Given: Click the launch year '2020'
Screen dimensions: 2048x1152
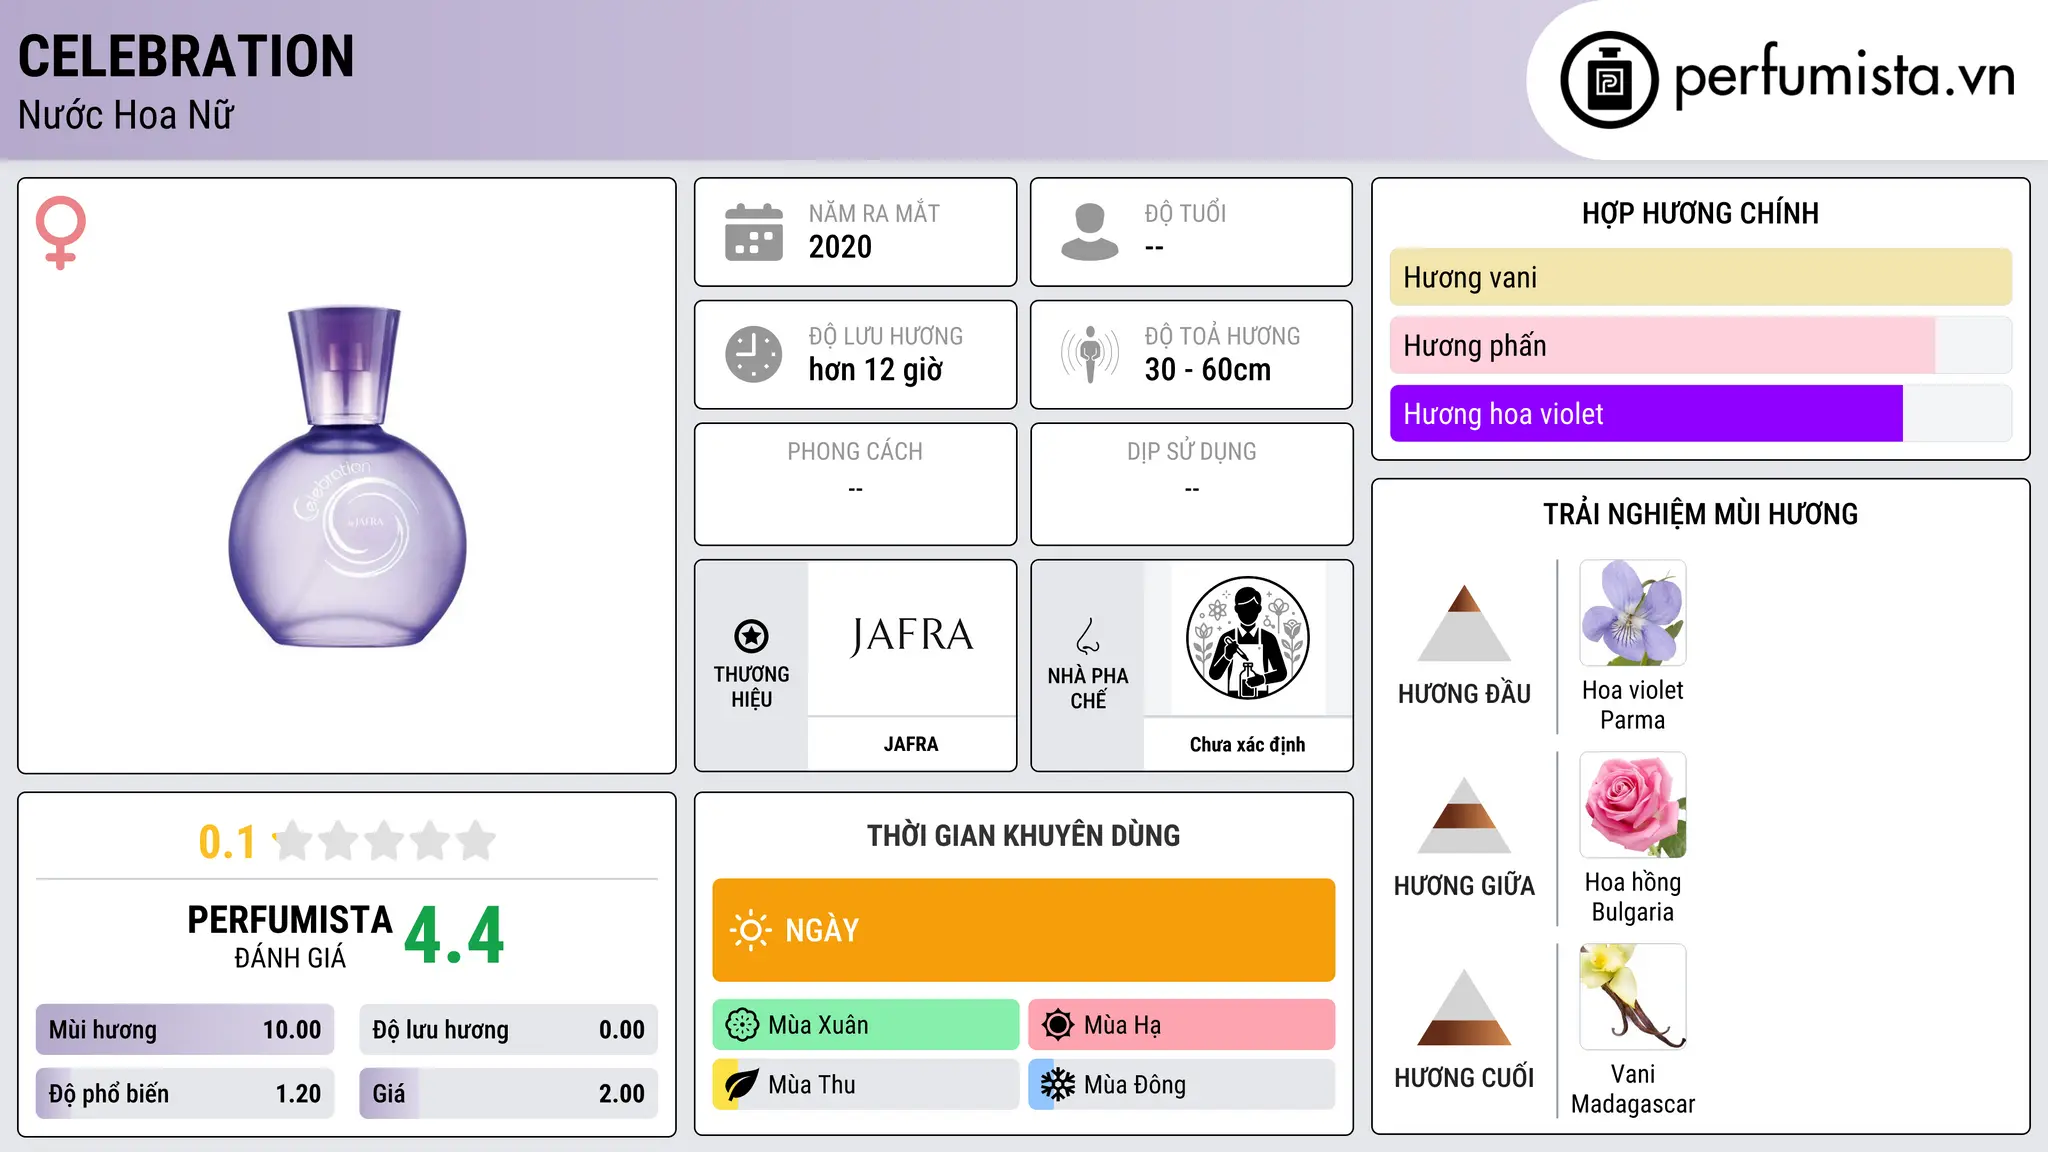Looking at the screenshot, I should point(840,247).
